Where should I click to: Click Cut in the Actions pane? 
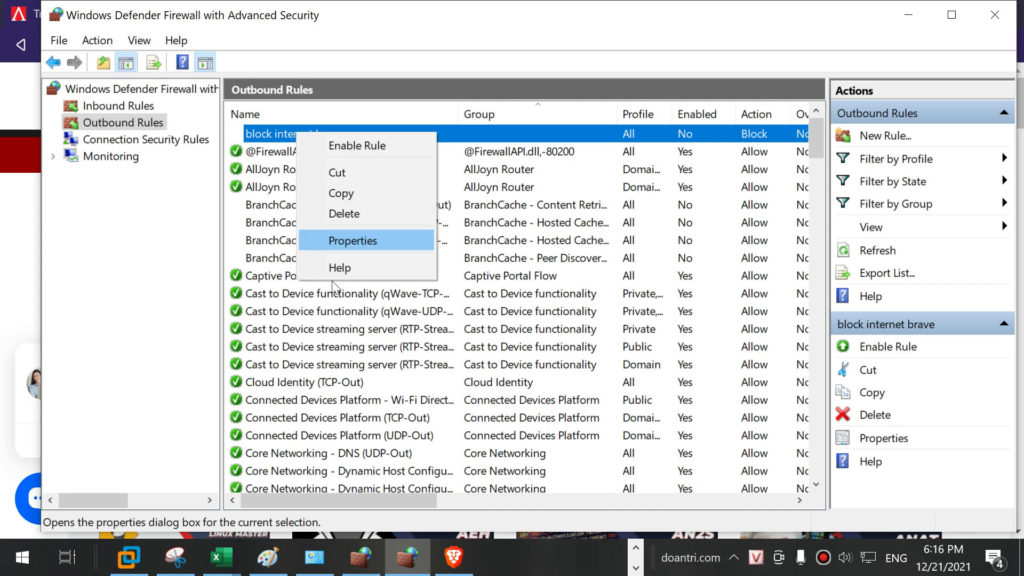click(867, 370)
